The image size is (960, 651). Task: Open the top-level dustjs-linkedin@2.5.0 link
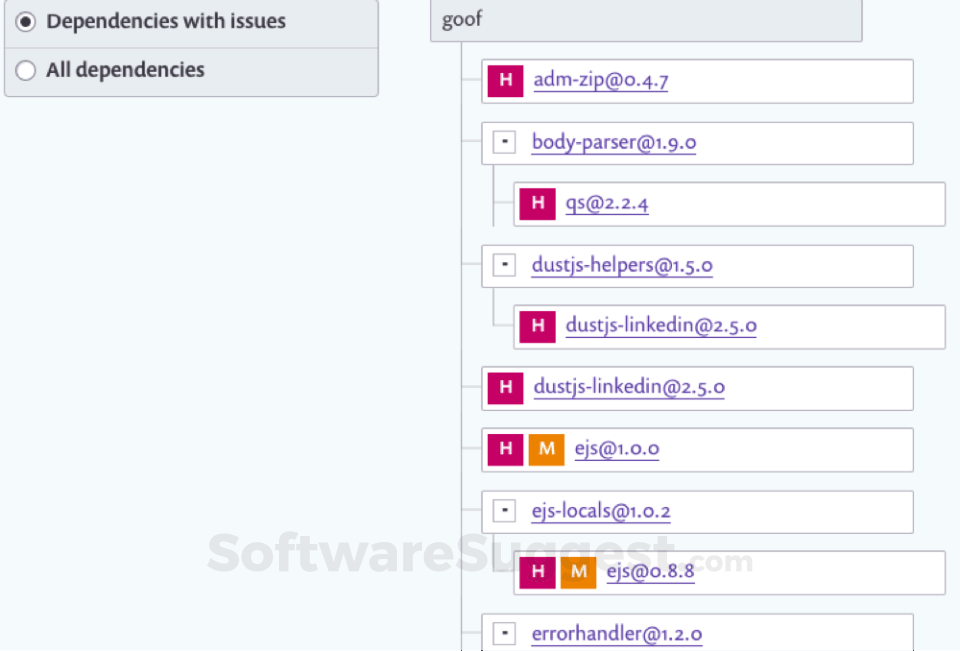click(629, 387)
